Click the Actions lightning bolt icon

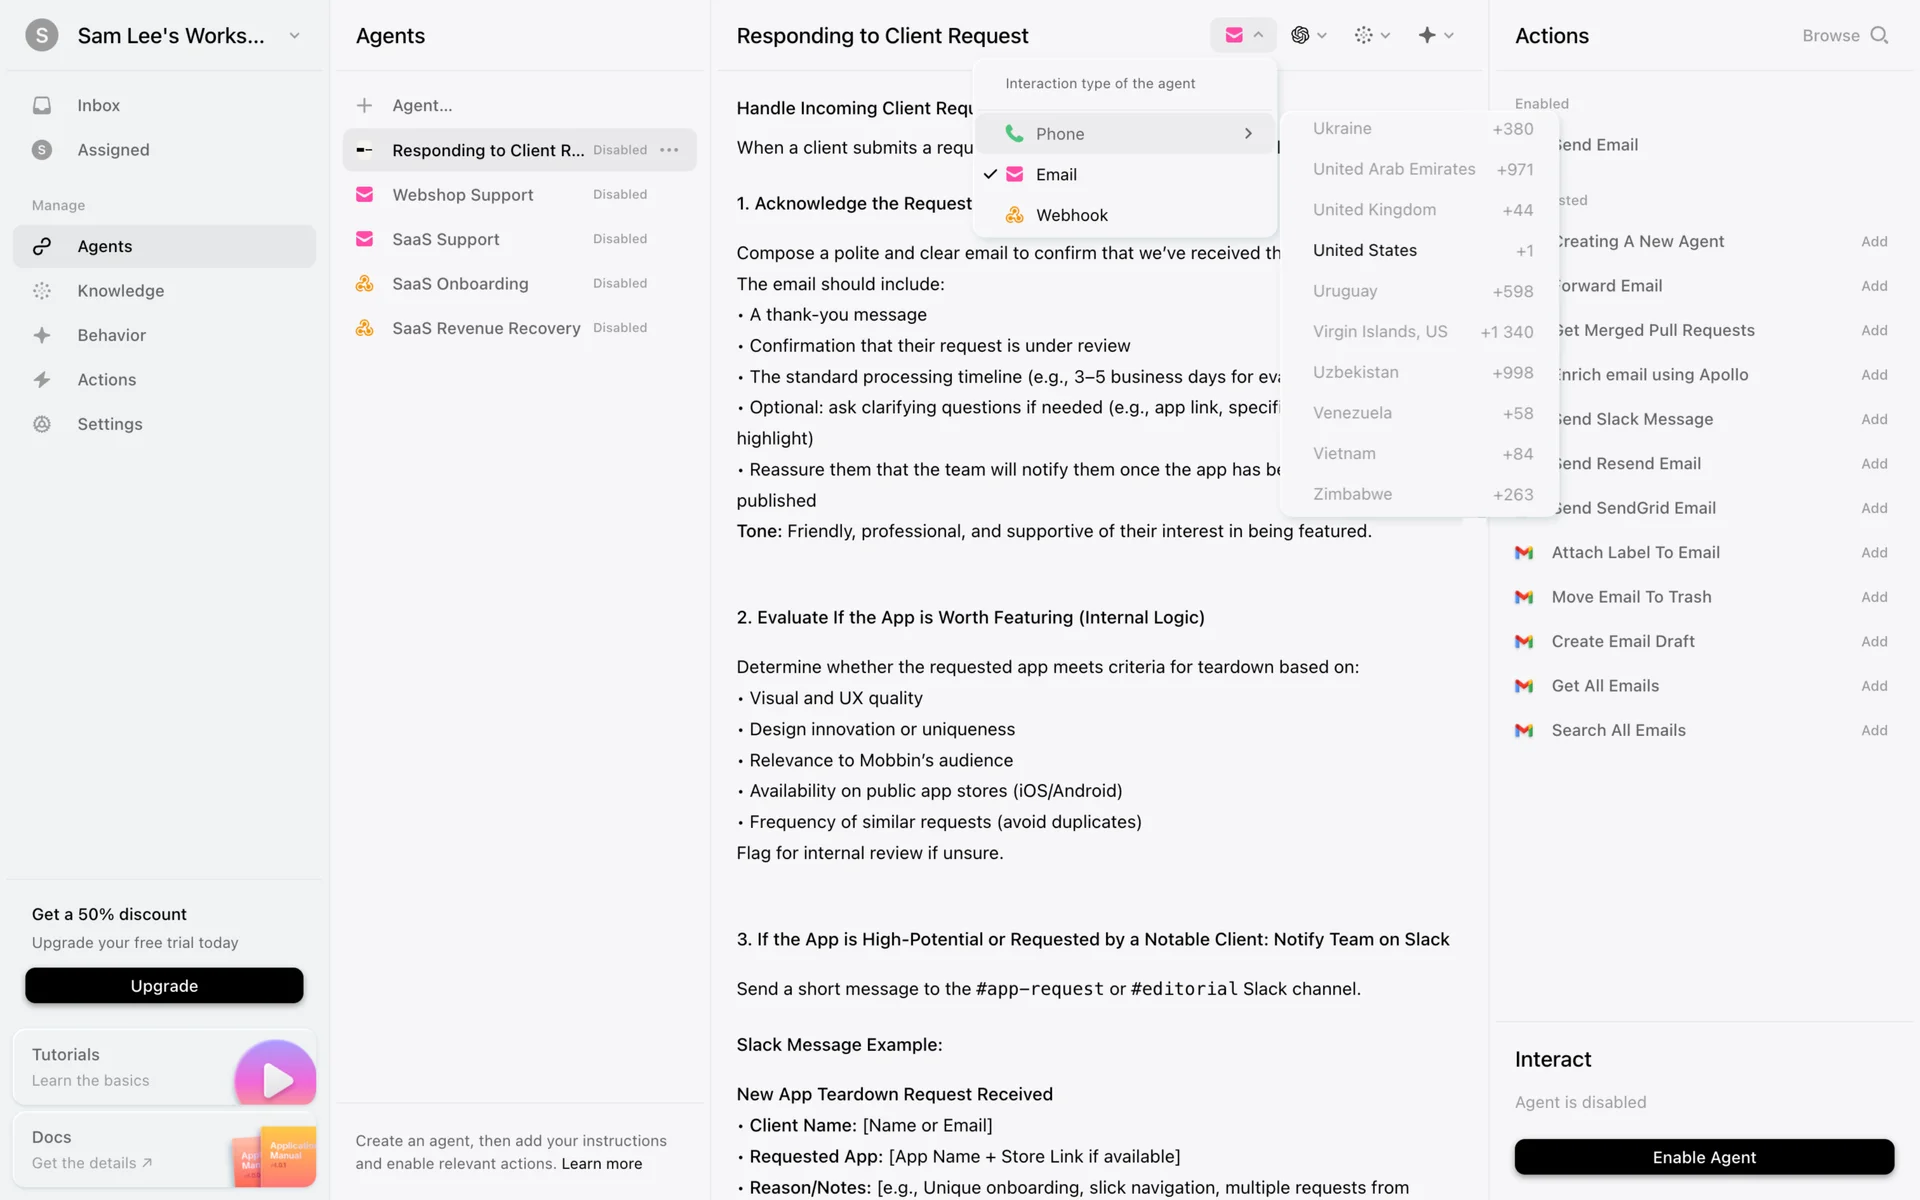tap(42, 380)
